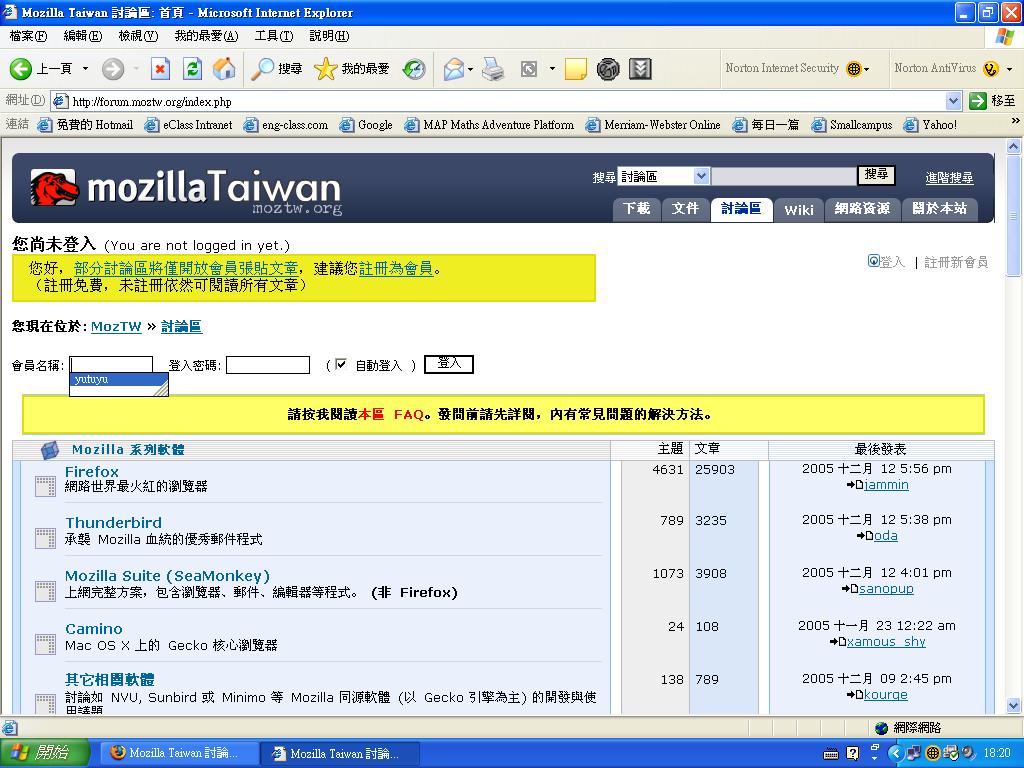The height and width of the screenshot is (768, 1024).
Task: Click the forum icon beside Camino row
Action: [45, 644]
